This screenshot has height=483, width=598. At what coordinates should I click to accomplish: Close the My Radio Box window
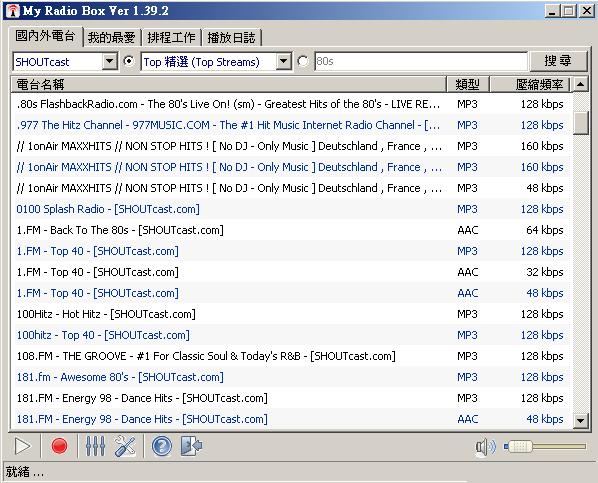click(x=587, y=11)
